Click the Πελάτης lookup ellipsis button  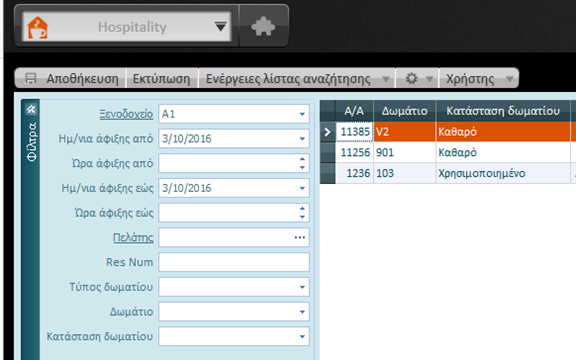point(300,238)
